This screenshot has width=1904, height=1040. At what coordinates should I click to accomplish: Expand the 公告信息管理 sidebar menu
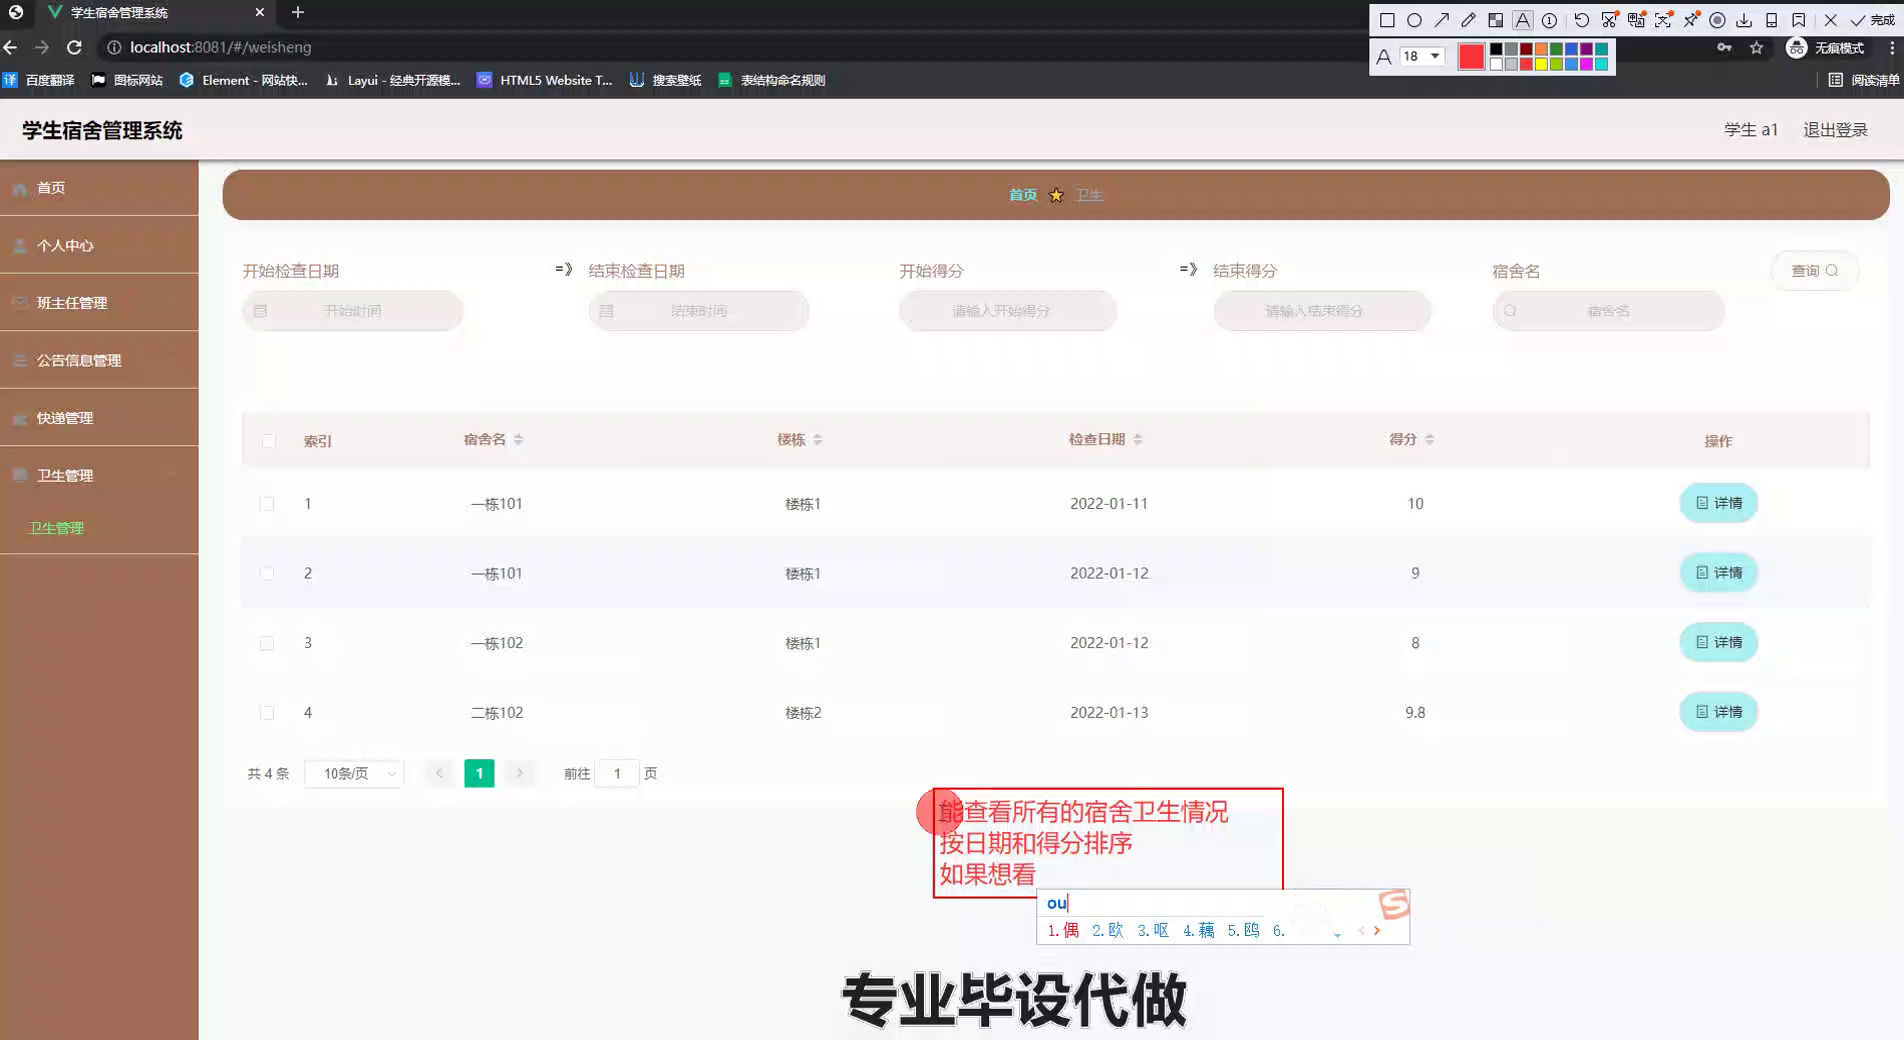(99, 360)
